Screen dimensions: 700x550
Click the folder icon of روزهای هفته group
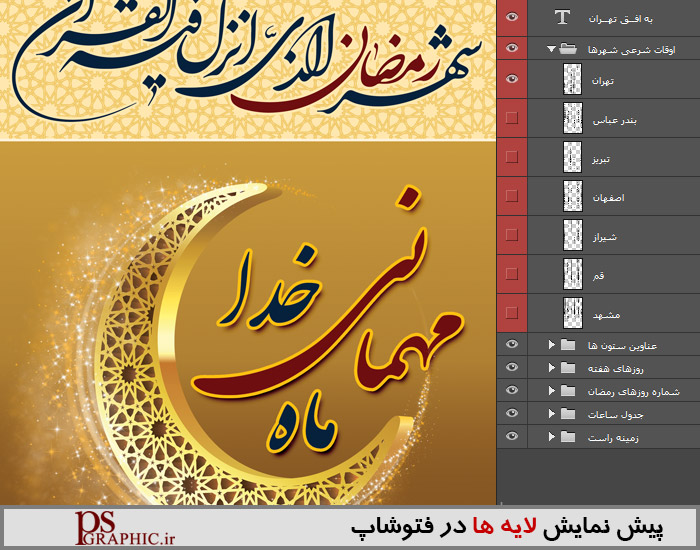click(568, 368)
